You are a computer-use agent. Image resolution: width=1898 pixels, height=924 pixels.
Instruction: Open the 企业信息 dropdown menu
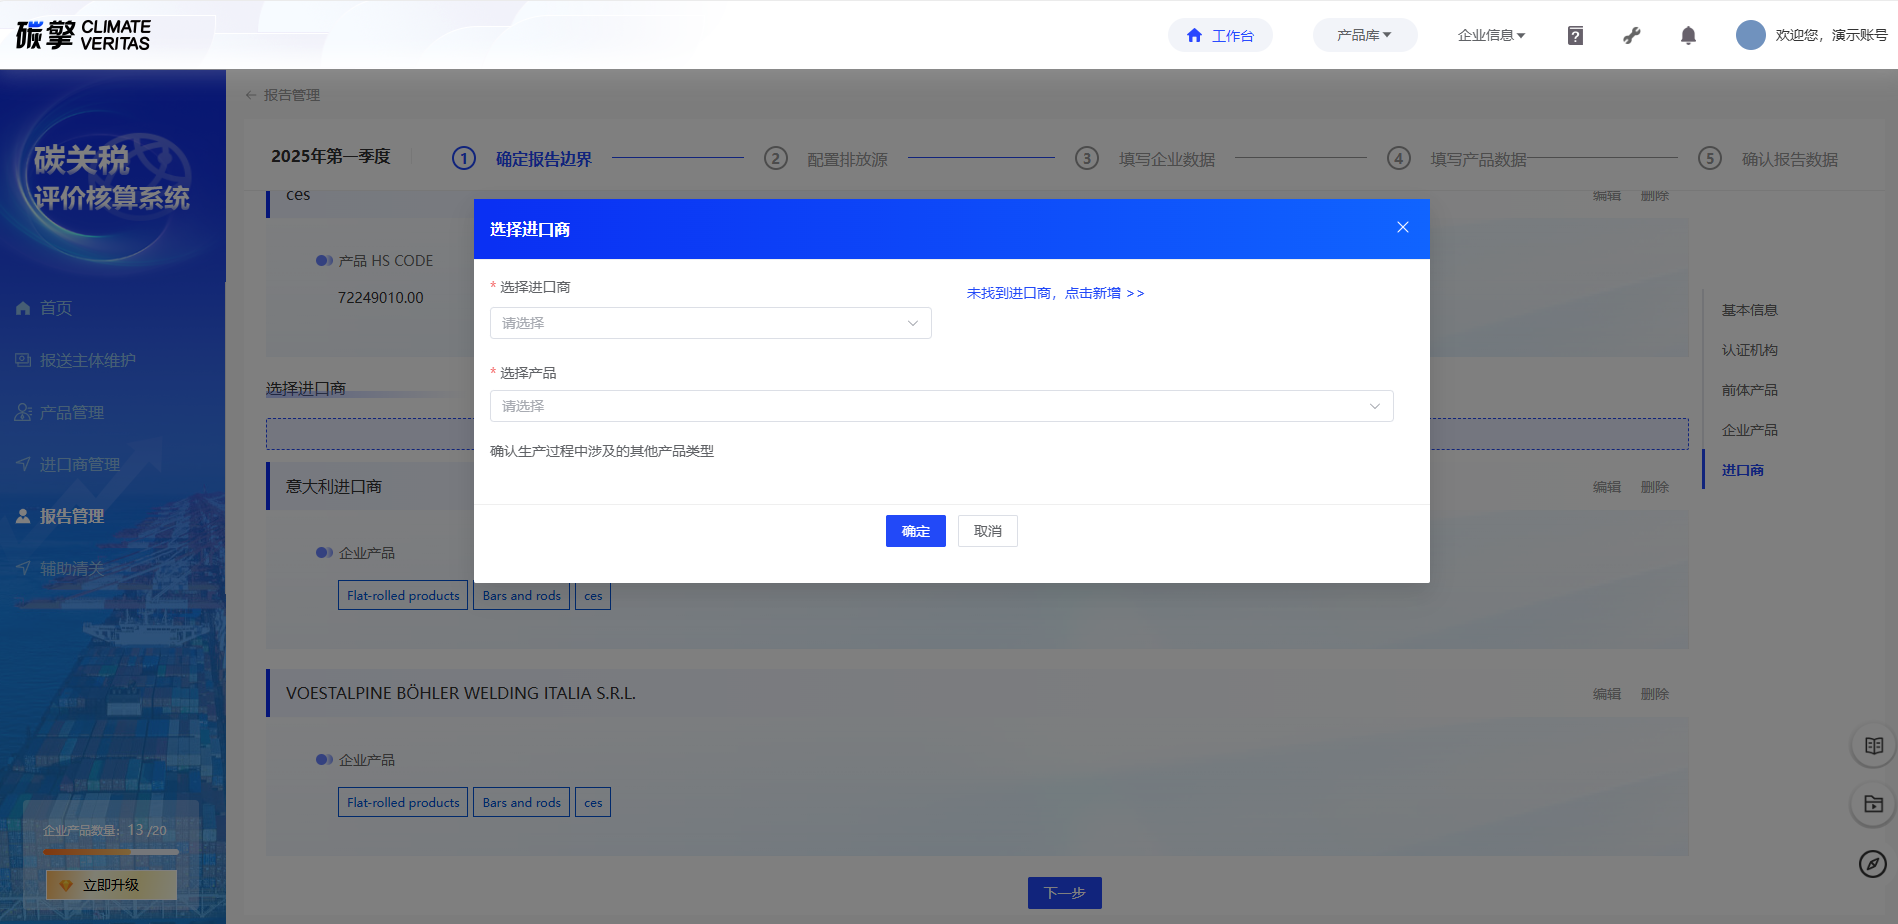click(1491, 35)
